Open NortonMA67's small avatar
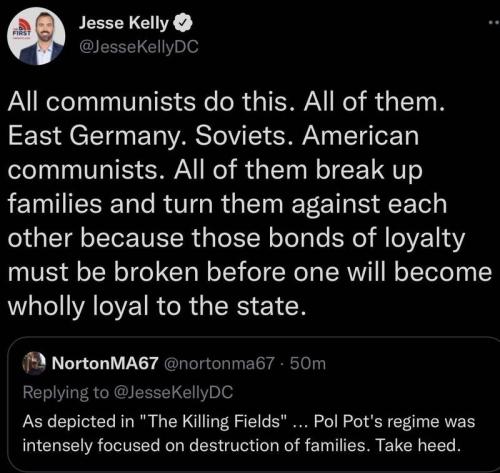Screen dimensions: 500x473 tap(33, 363)
